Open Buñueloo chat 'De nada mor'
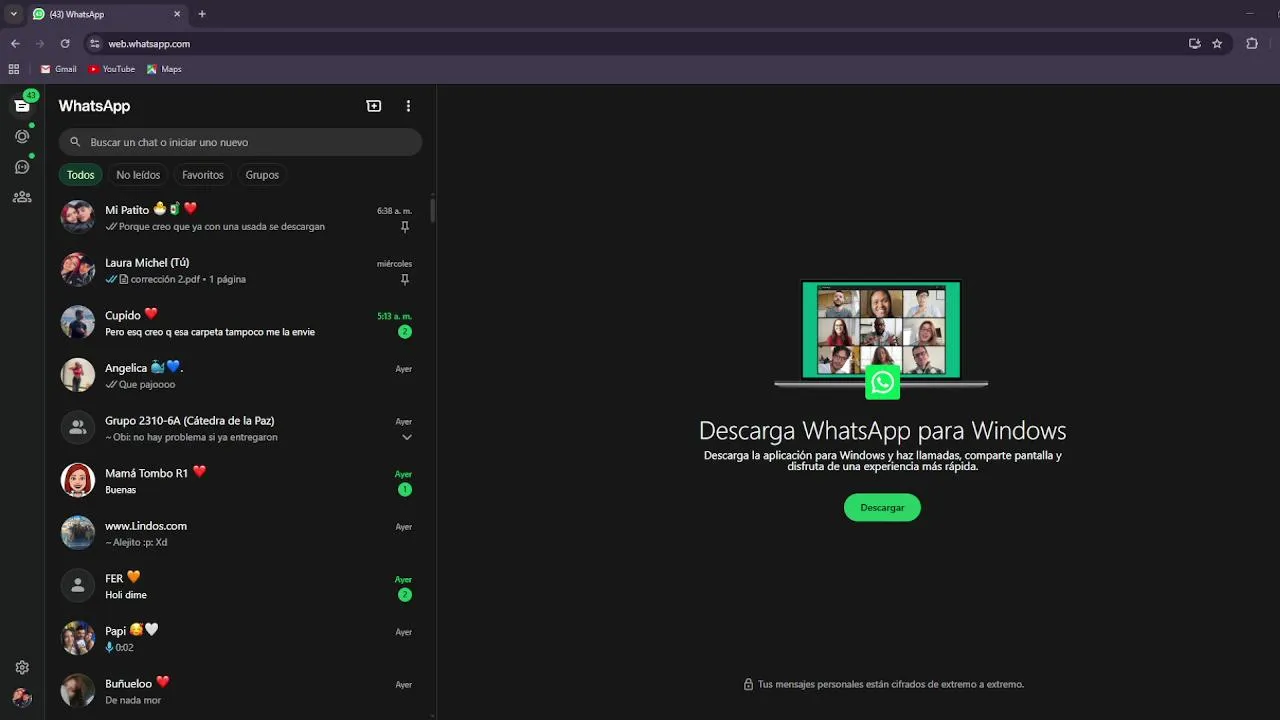Image resolution: width=1280 pixels, height=720 pixels. pyautogui.click(x=240, y=691)
